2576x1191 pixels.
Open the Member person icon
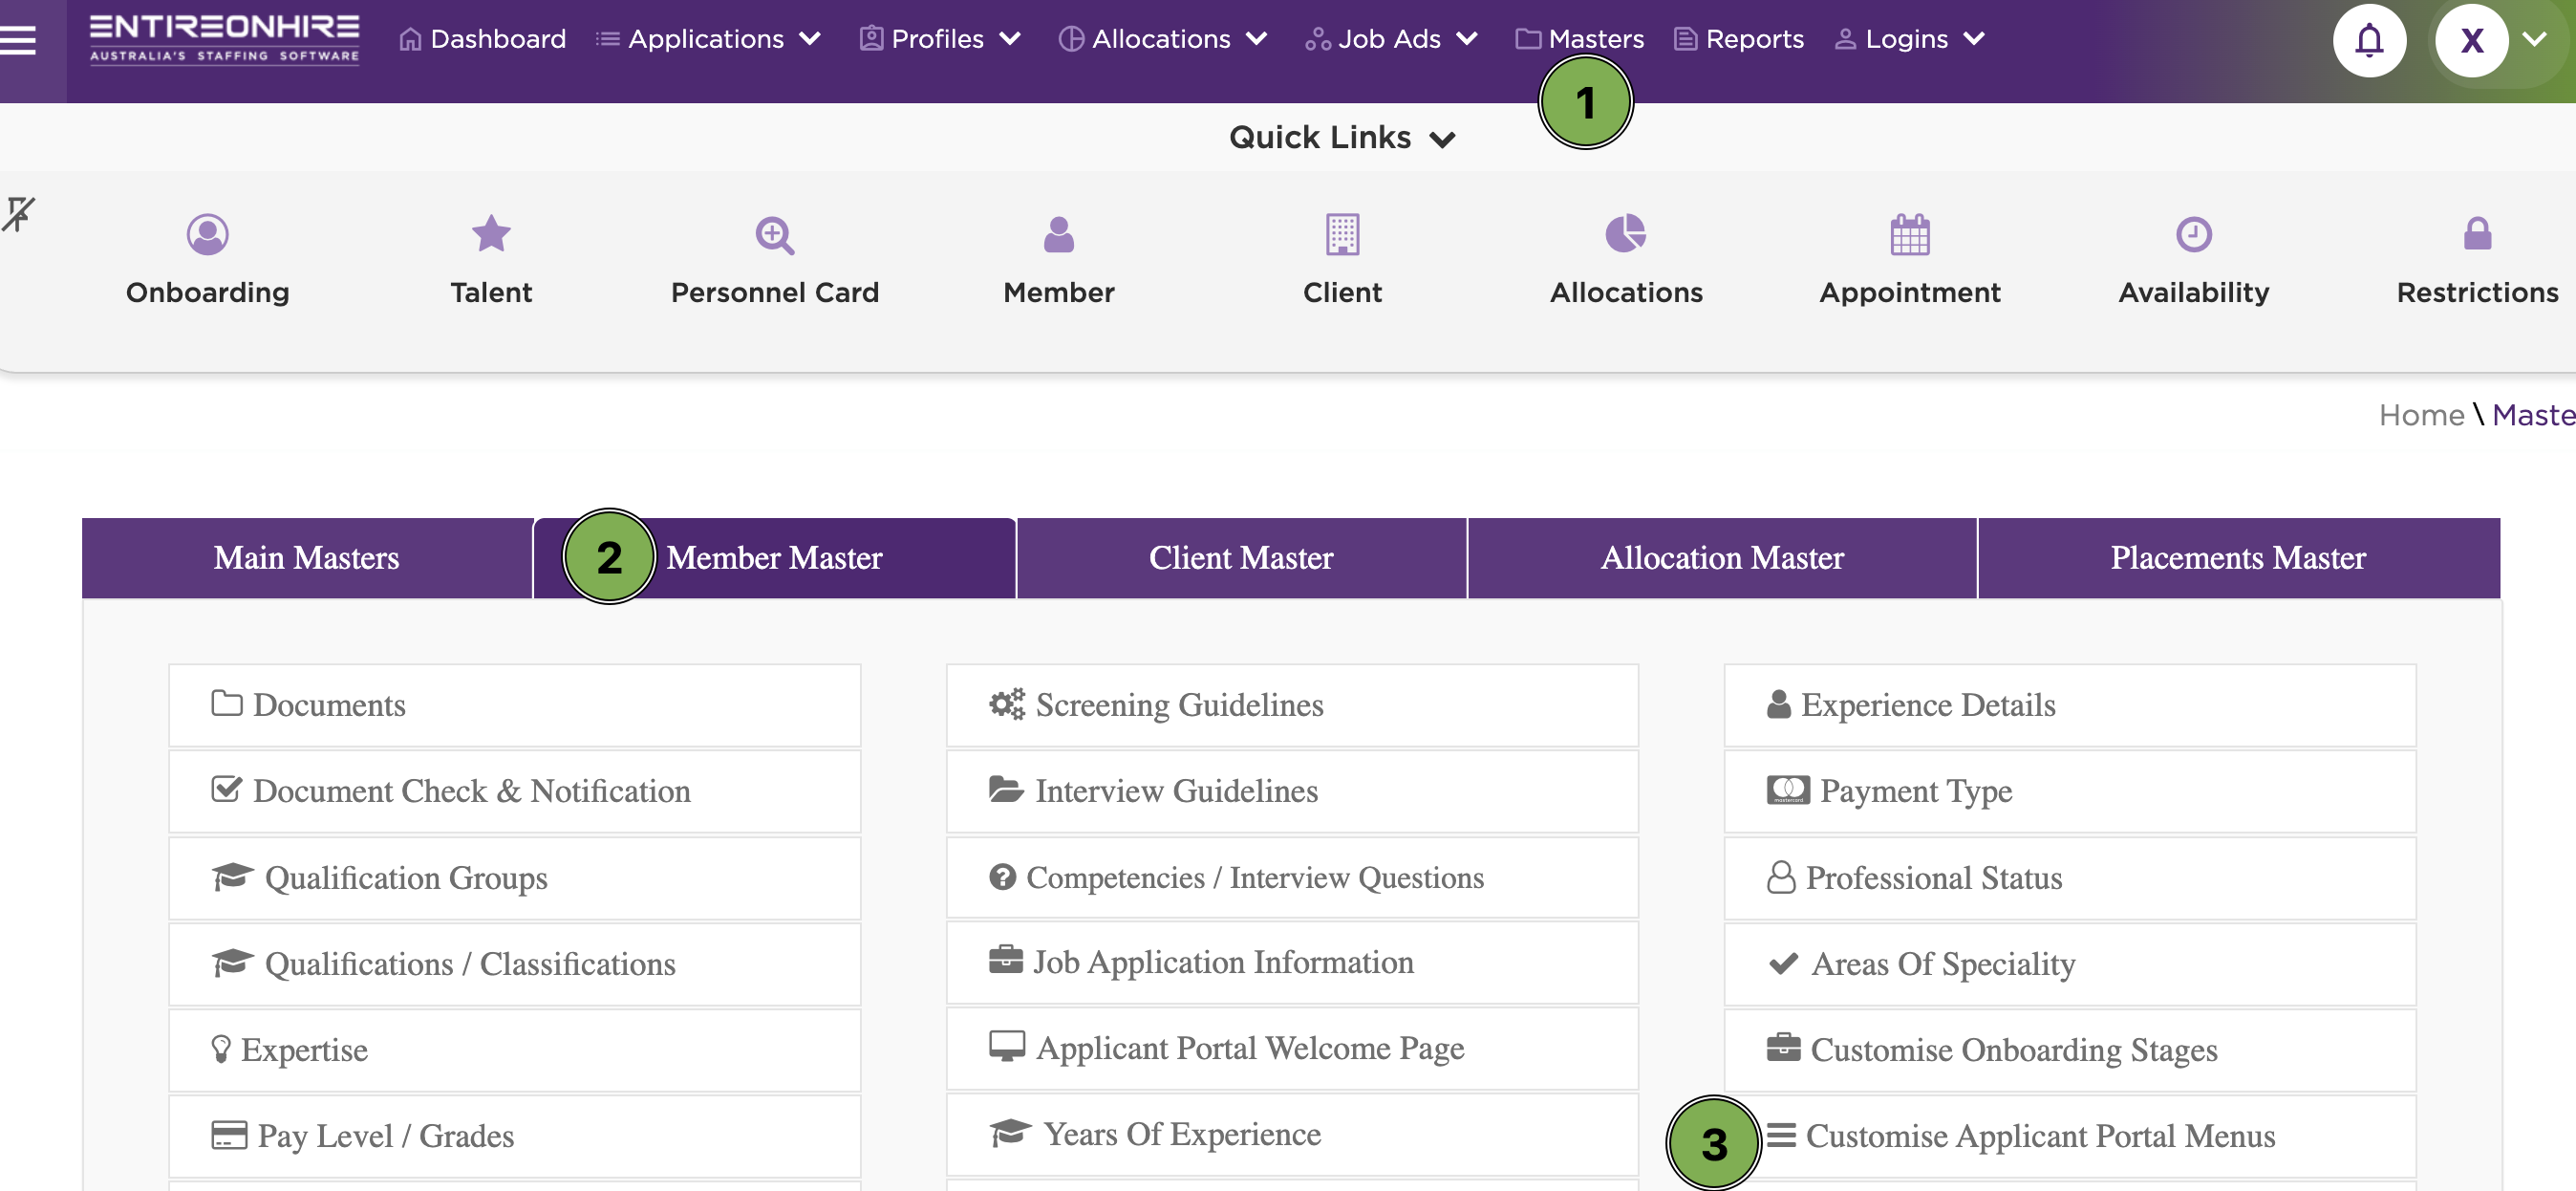tap(1059, 235)
